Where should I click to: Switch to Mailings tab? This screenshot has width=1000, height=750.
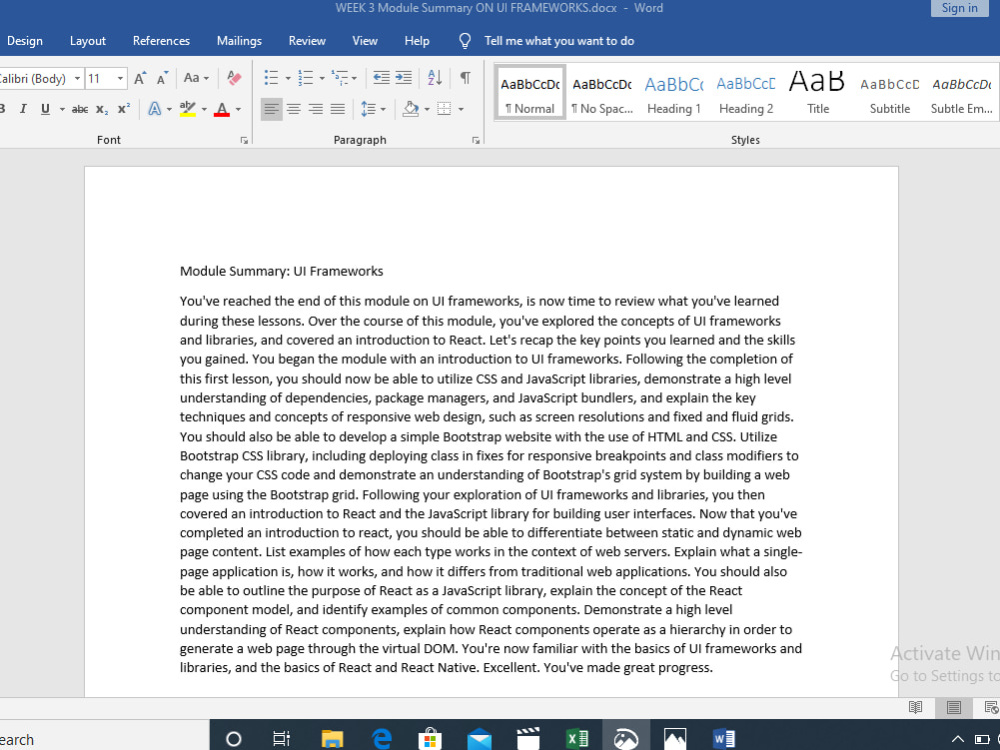pyautogui.click(x=239, y=41)
